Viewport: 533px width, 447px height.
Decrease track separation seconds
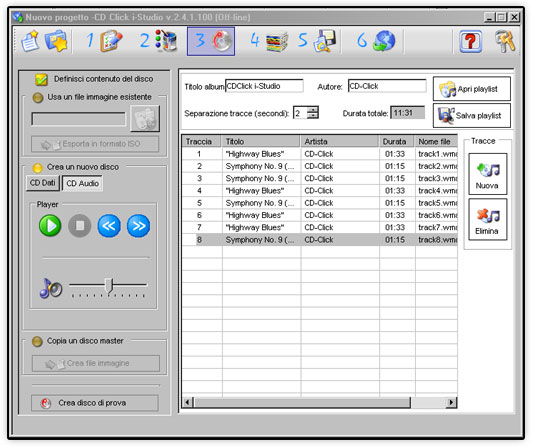coord(313,116)
